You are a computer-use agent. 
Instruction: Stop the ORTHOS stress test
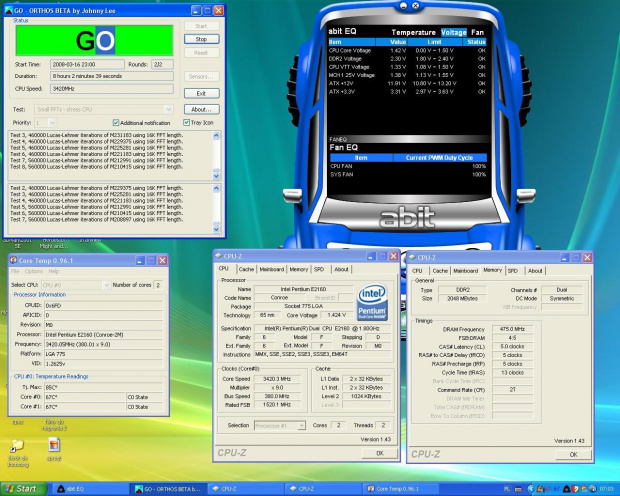click(x=201, y=39)
